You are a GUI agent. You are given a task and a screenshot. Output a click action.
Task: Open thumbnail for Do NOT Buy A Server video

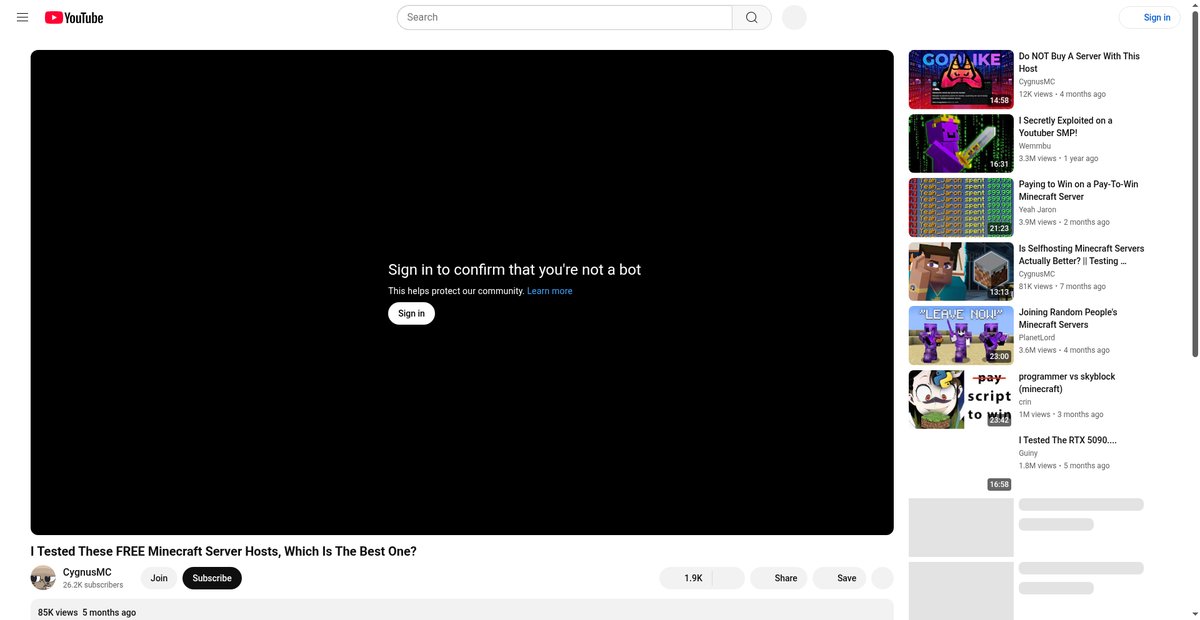click(x=961, y=79)
